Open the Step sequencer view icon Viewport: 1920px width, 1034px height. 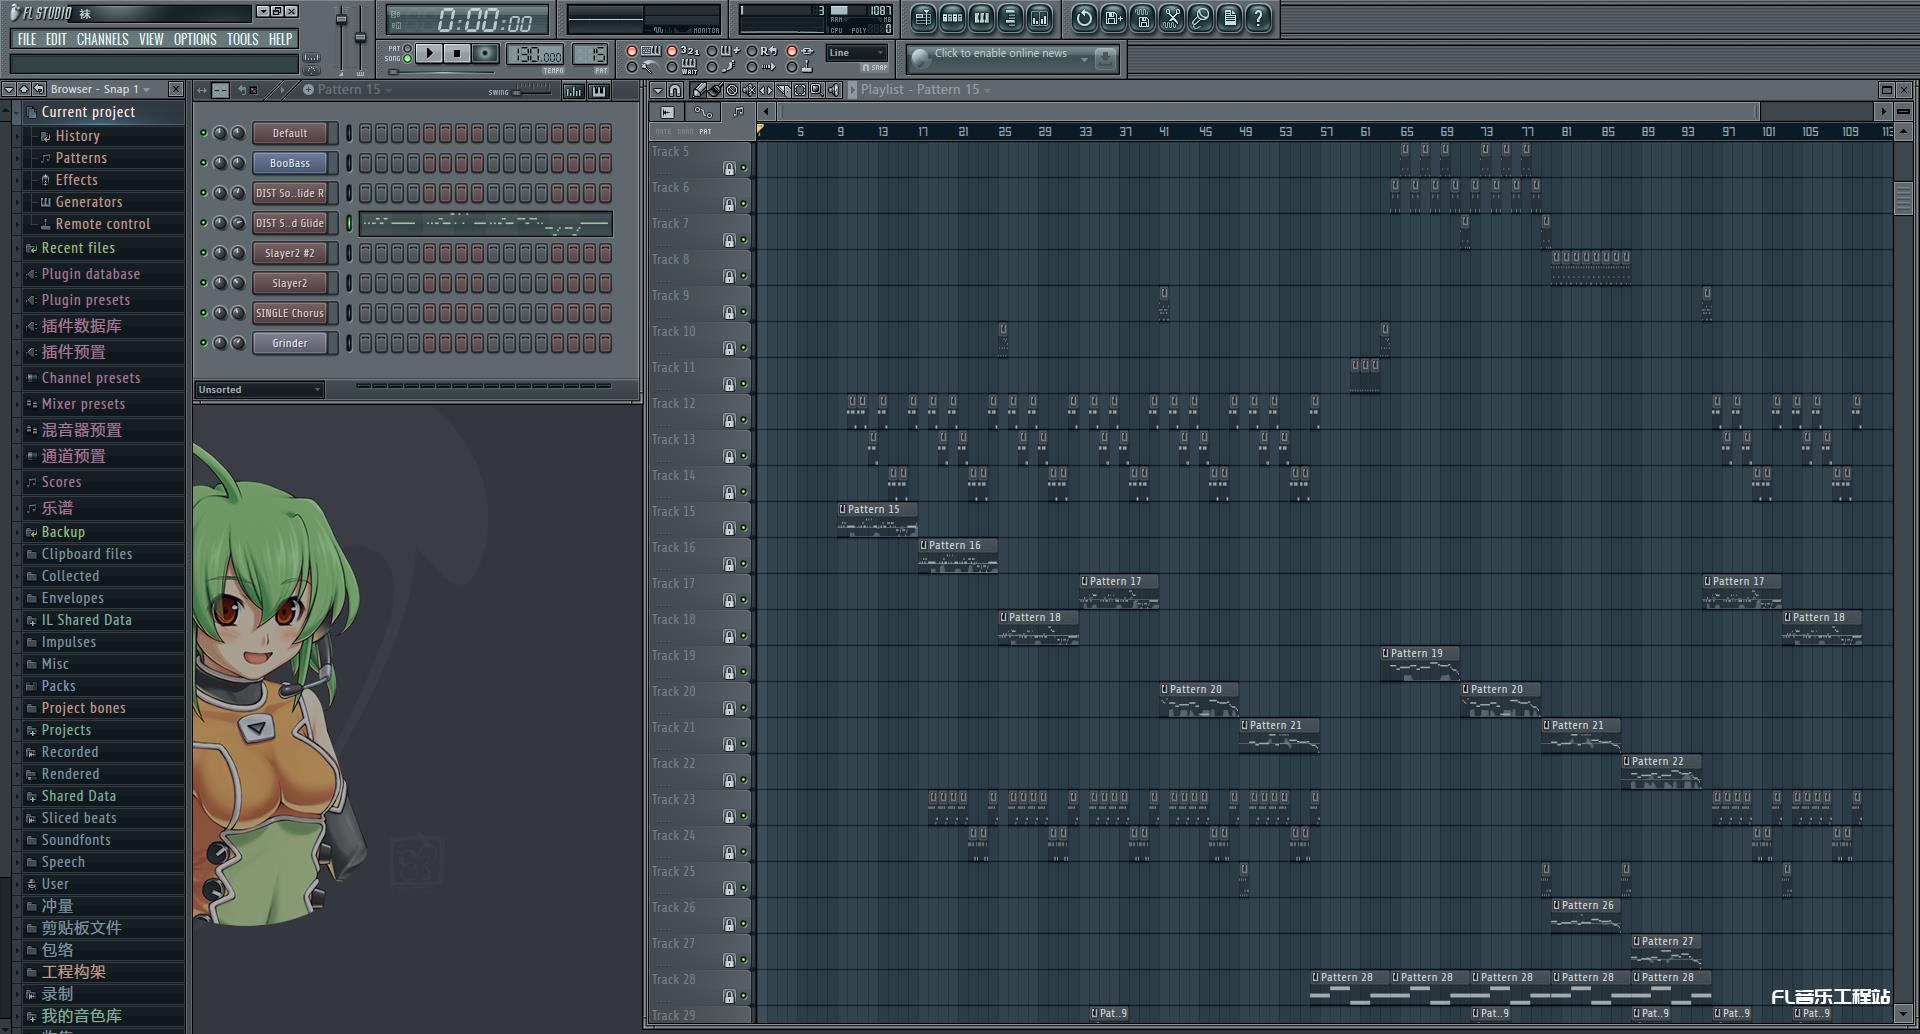point(952,17)
